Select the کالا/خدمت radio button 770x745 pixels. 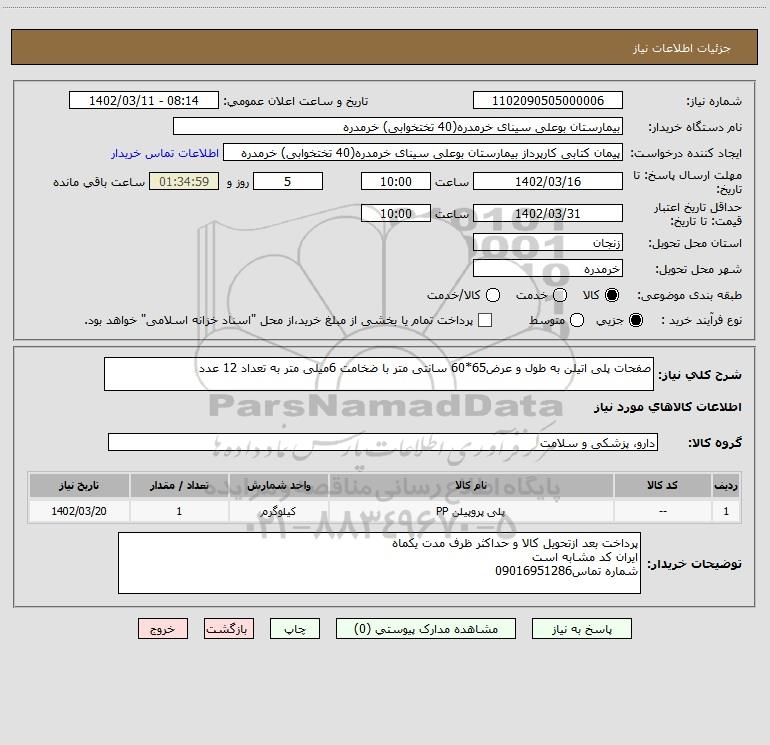coord(493,295)
